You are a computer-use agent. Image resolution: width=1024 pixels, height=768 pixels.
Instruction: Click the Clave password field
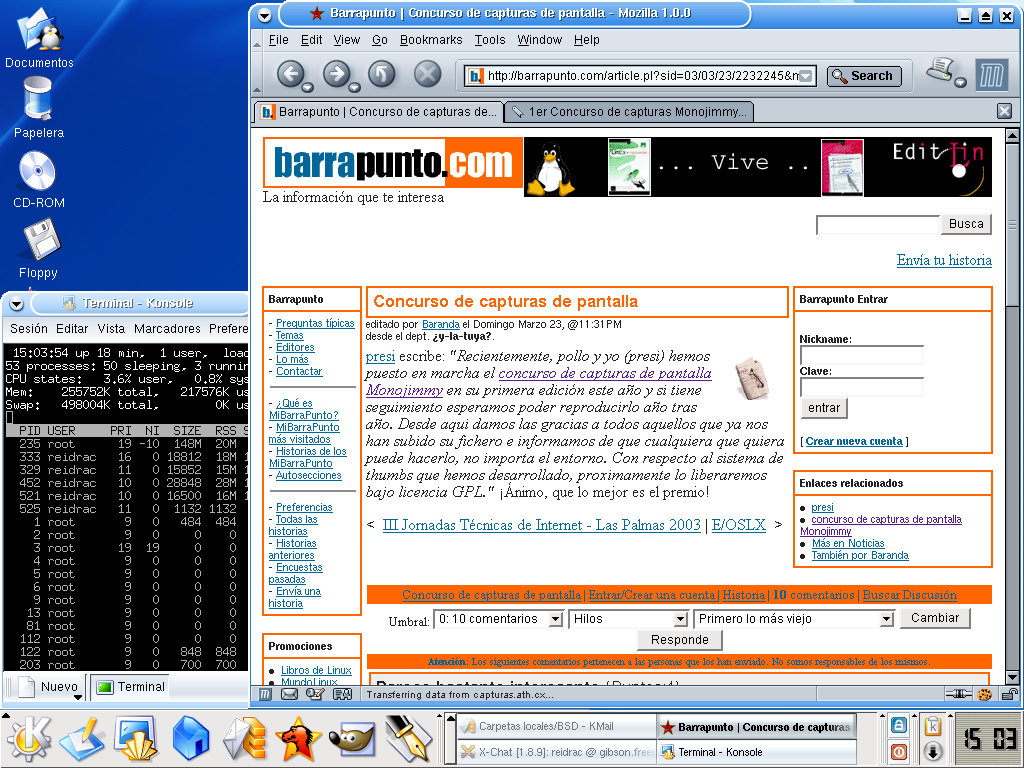tap(861, 387)
